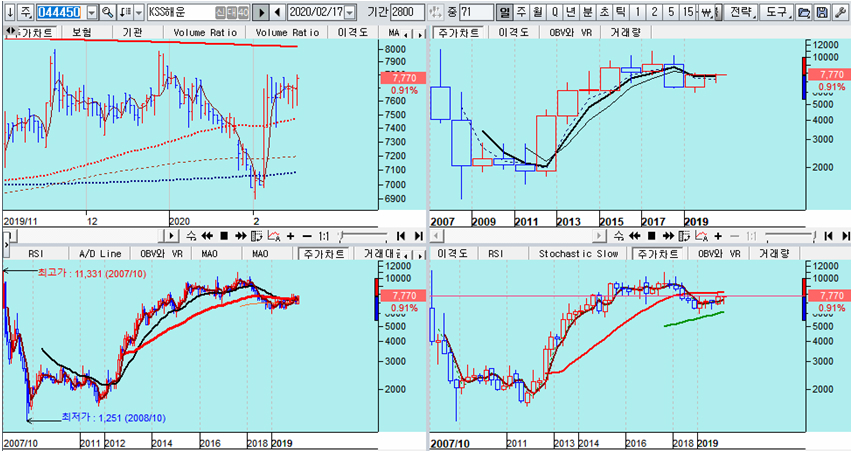Open the 도구 tools dropdown menu
The height and width of the screenshot is (451, 853).
click(x=777, y=12)
